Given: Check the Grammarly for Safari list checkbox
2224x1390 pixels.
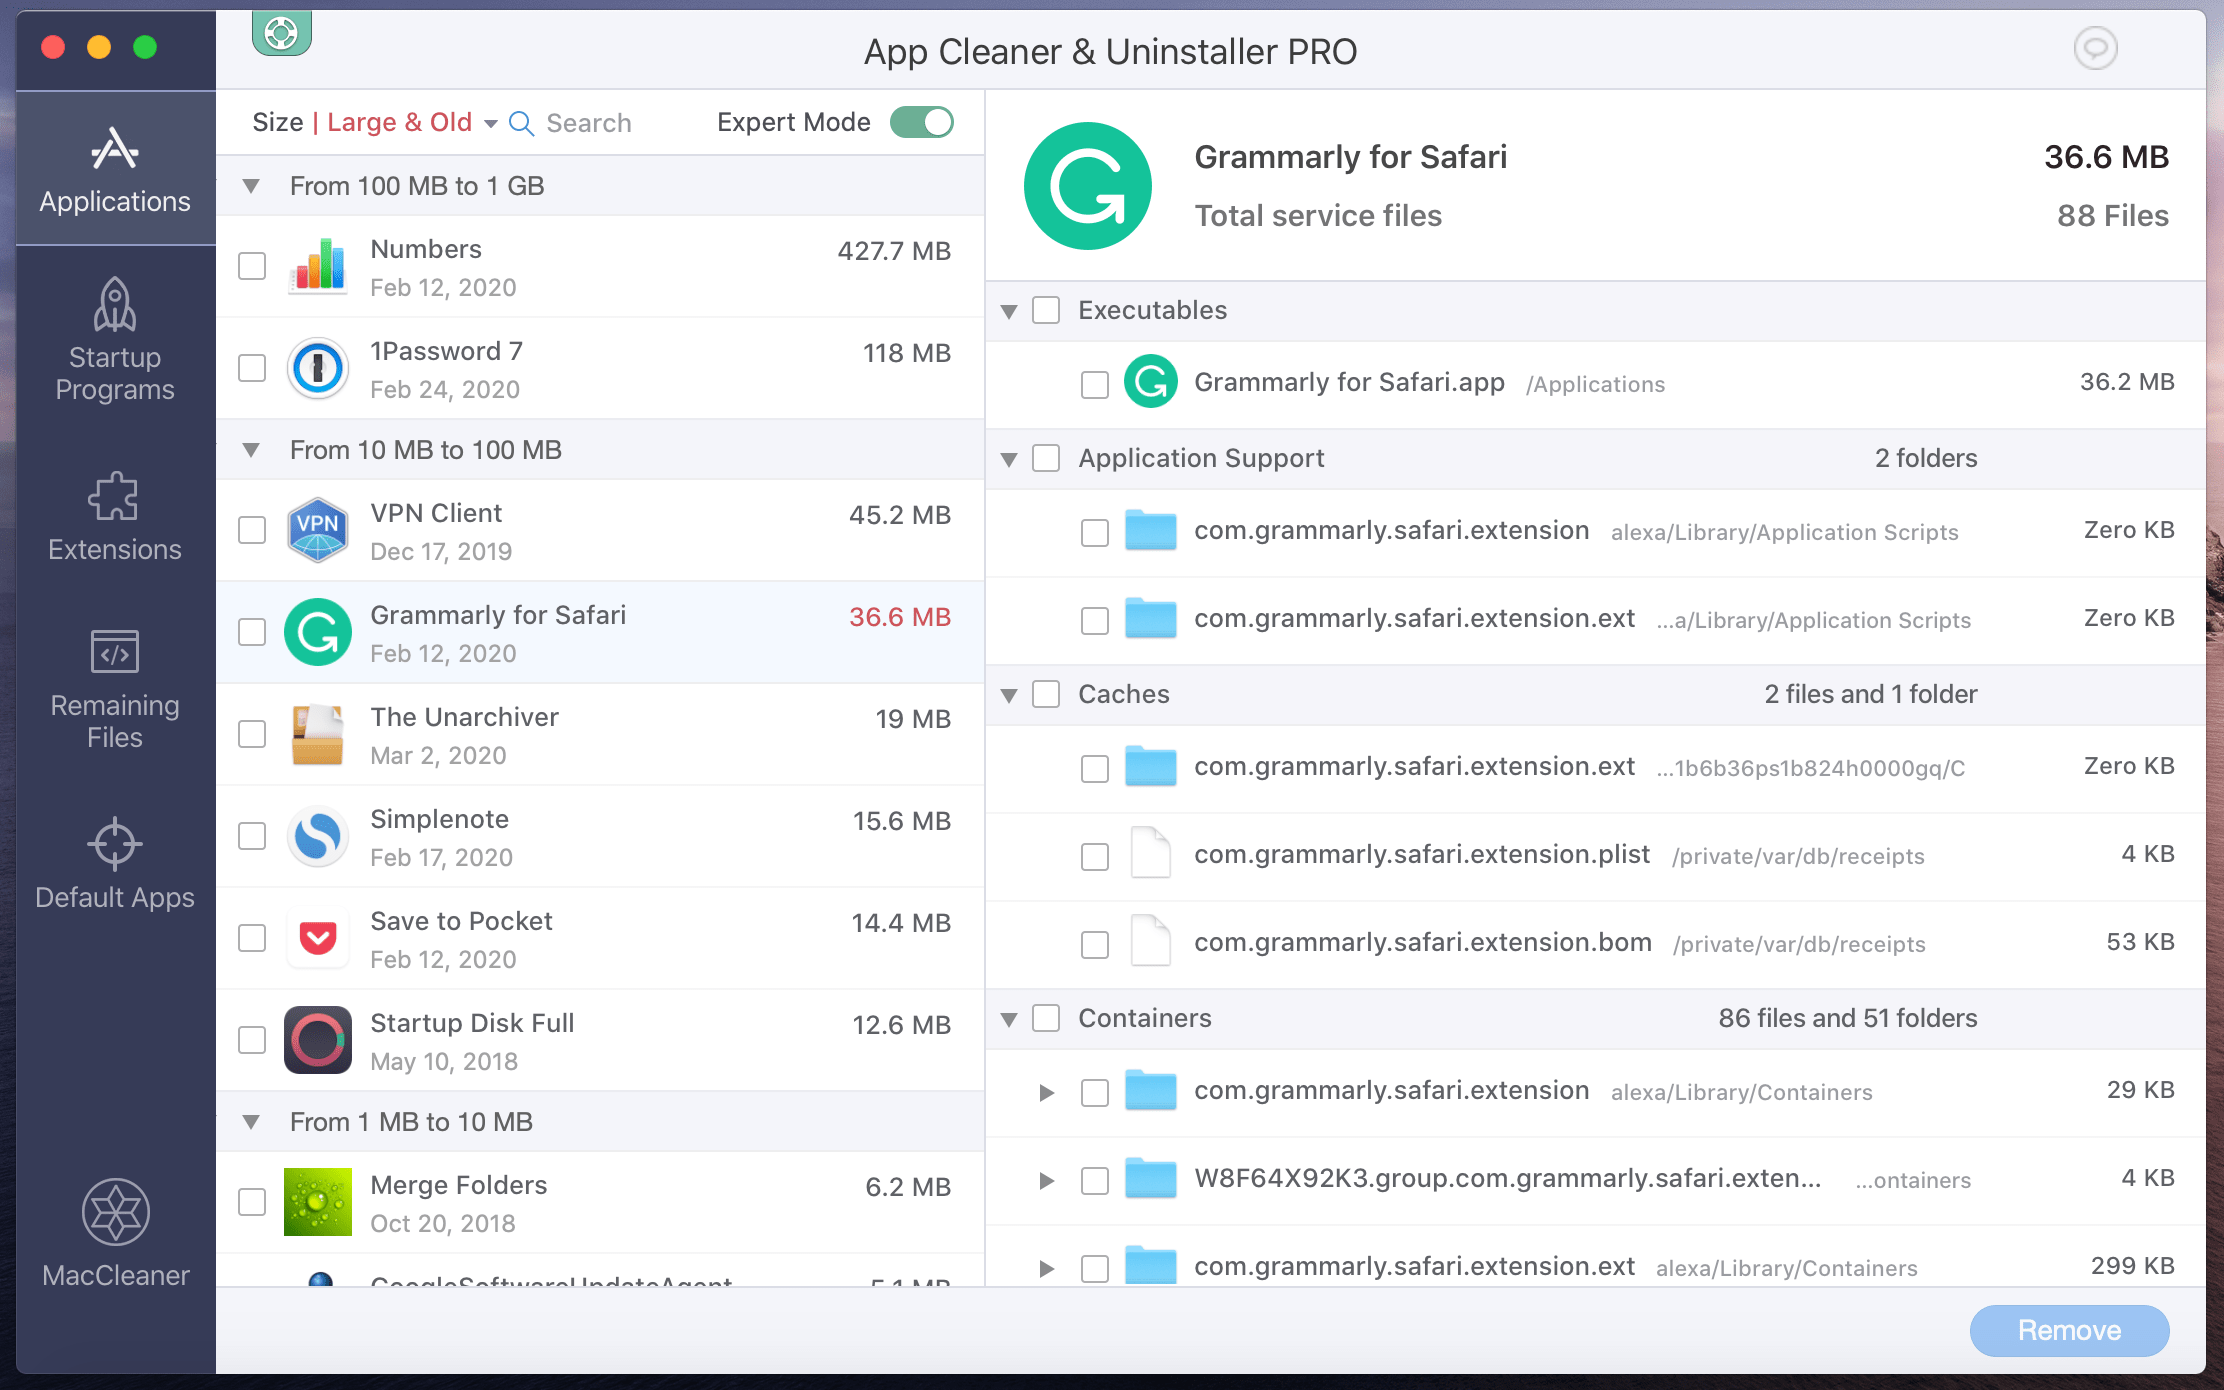Looking at the screenshot, I should point(252,632).
